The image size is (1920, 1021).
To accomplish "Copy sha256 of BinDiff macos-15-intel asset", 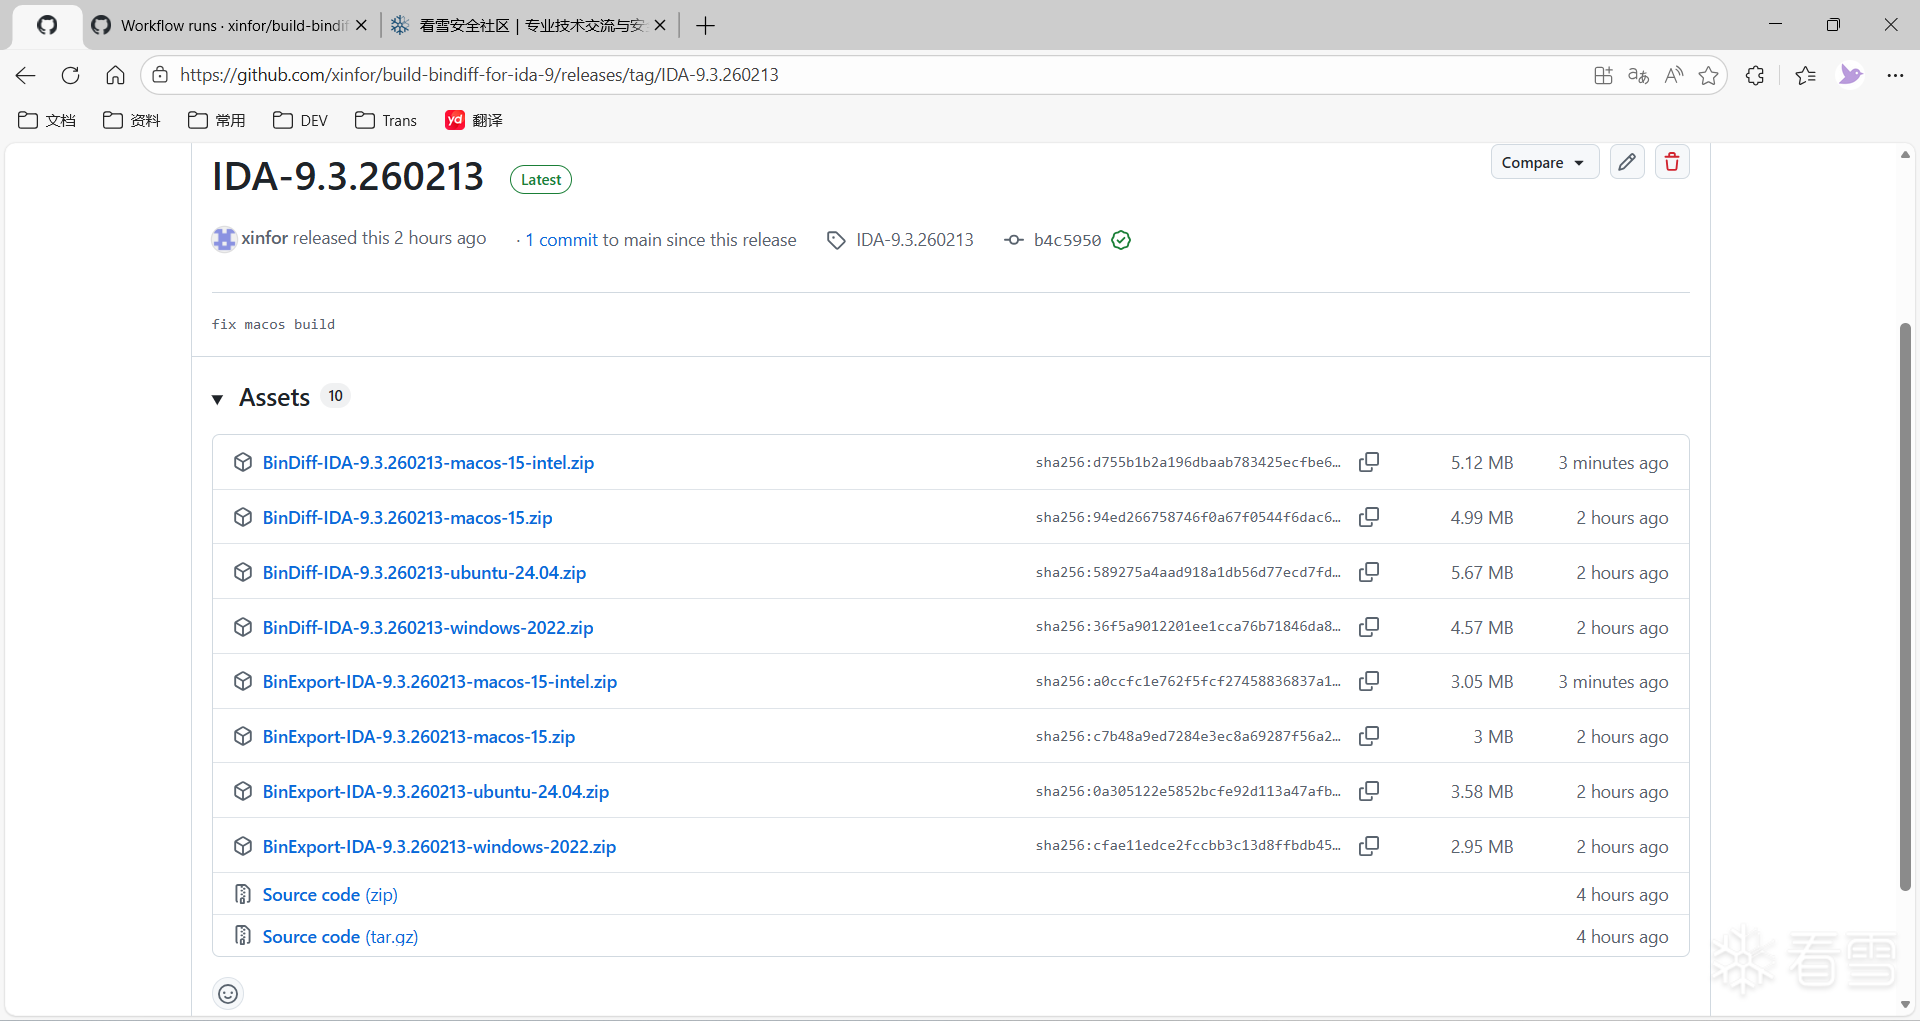I will click(1369, 462).
